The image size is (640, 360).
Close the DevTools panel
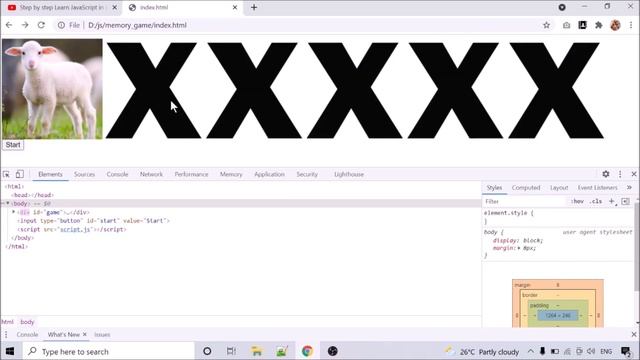pos(634,174)
